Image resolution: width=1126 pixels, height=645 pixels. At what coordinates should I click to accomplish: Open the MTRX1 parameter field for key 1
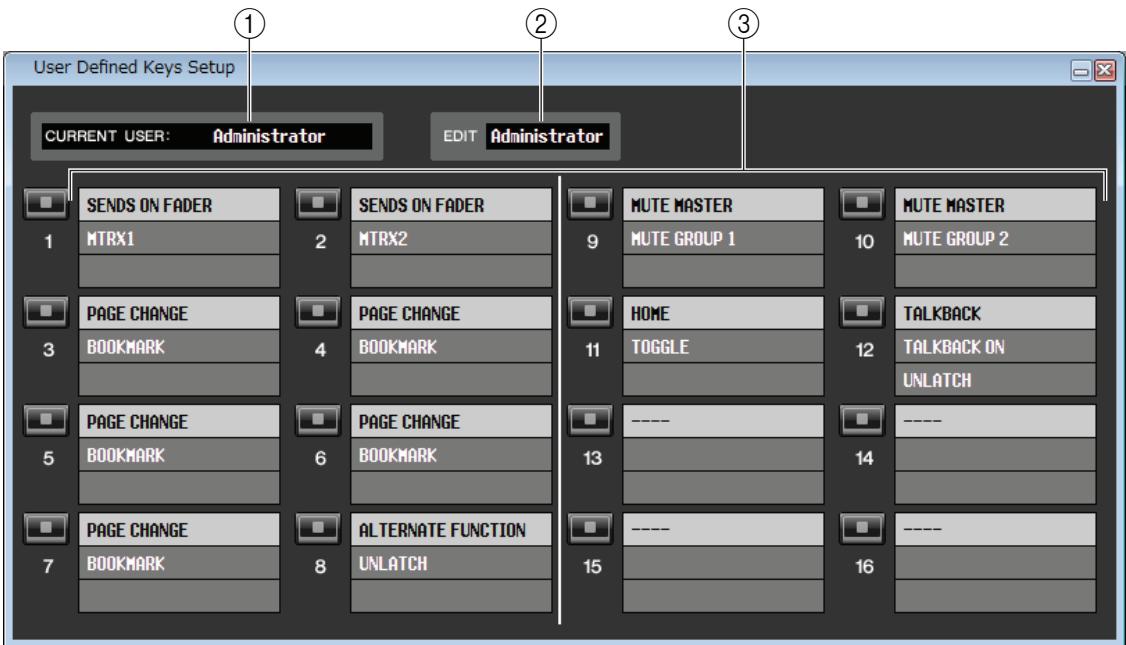pos(179,238)
